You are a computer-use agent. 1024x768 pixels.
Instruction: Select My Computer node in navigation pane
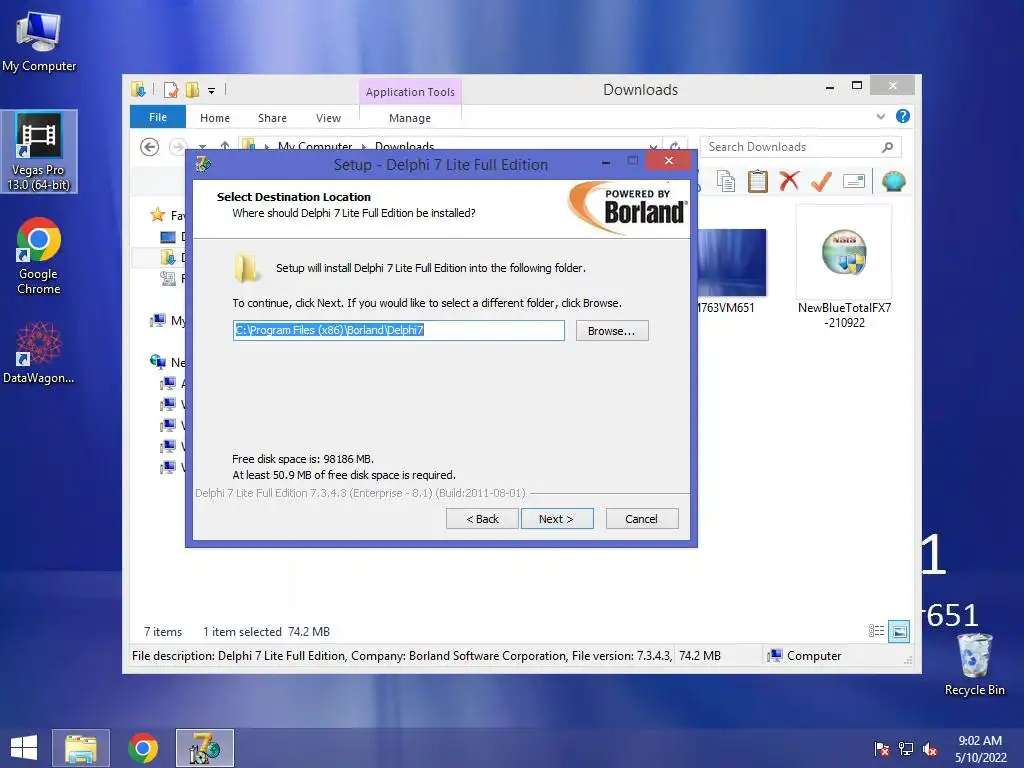[x=167, y=321]
